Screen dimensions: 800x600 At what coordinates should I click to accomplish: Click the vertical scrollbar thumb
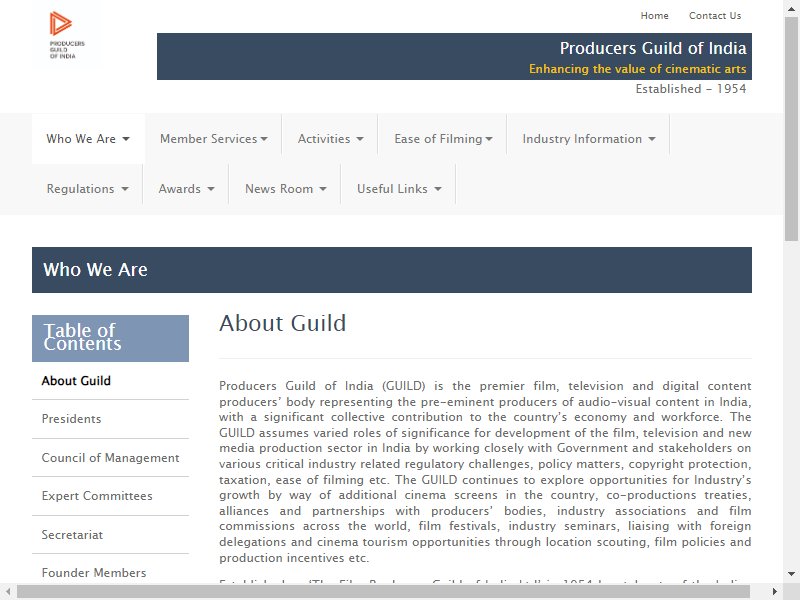pyautogui.click(x=791, y=129)
